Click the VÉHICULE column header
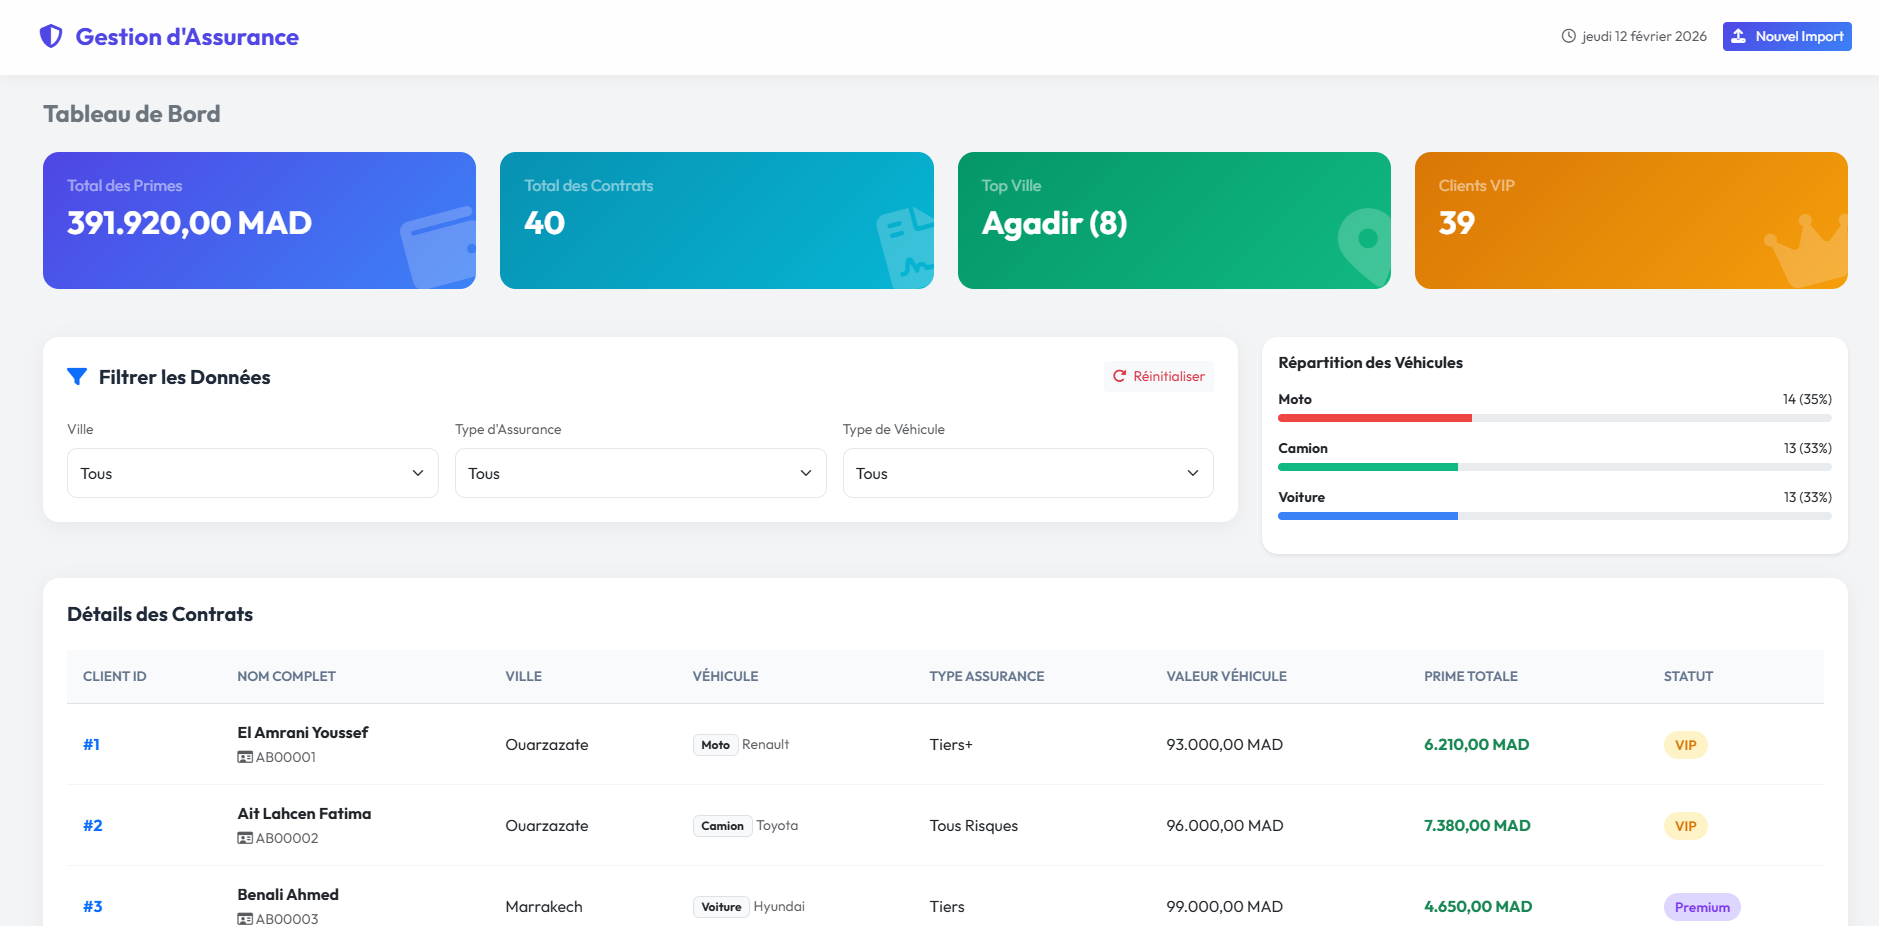The height and width of the screenshot is (926, 1879). click(725, 677)
